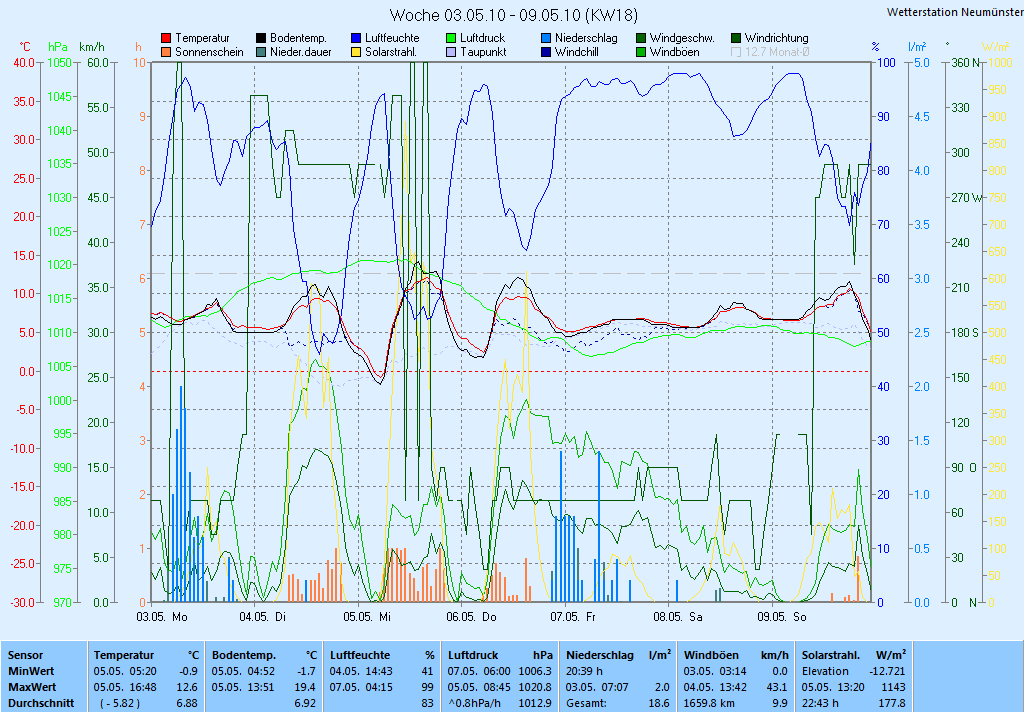This screenshot has width=1024, height=712.
Task: Click the average temperature value 6.88
Action: pyautogui.click(x=187, y=704)
